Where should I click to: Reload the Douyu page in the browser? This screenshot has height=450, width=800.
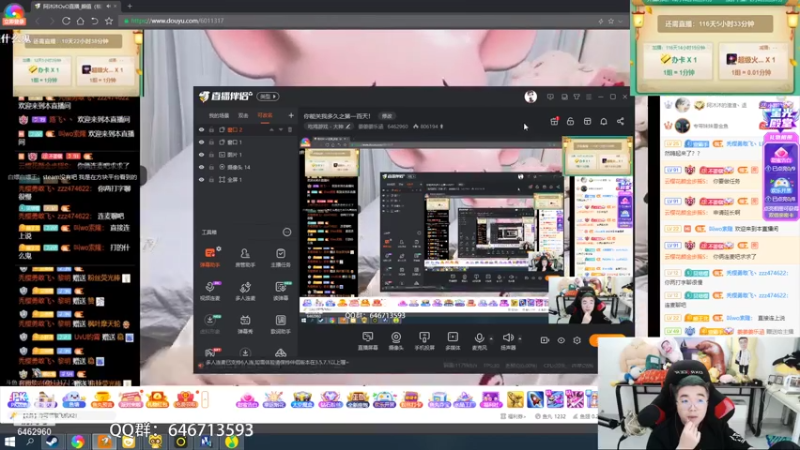tap(66, 21)
